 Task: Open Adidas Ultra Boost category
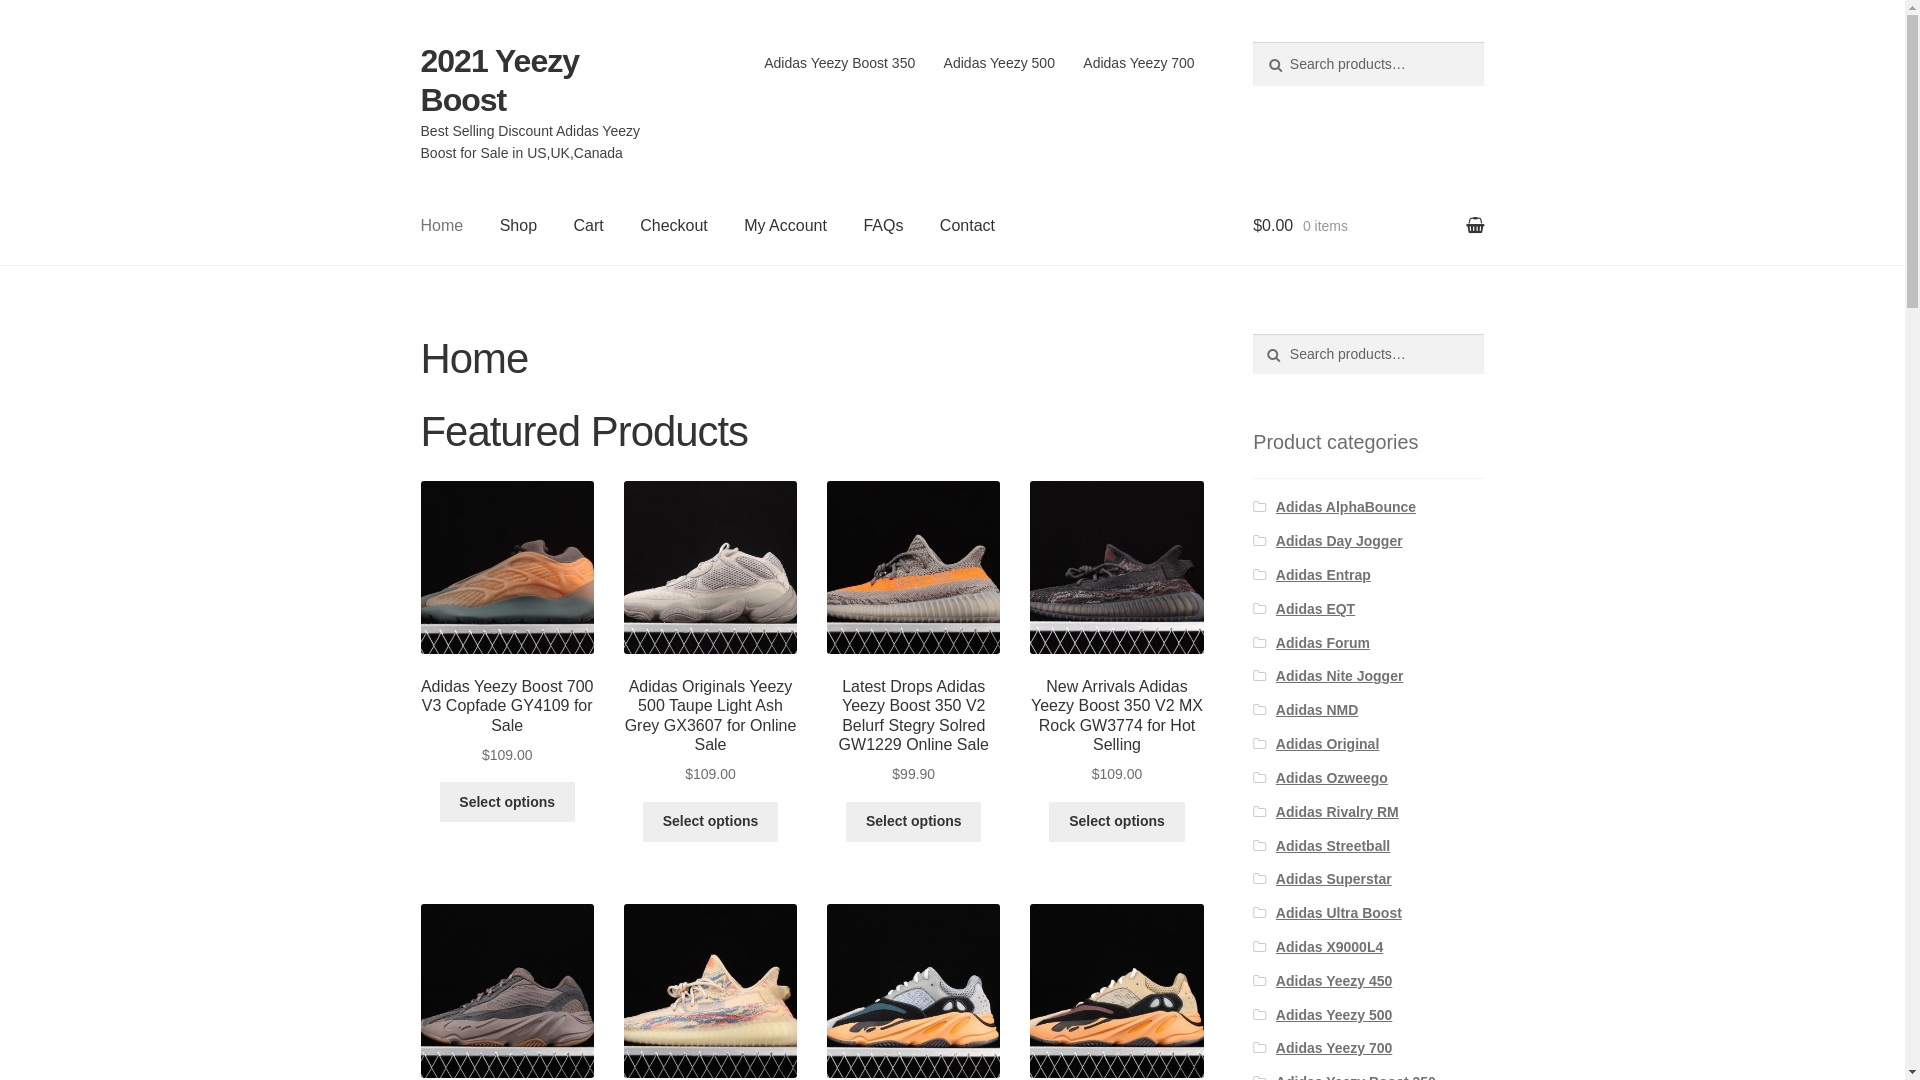point(1338,913)
